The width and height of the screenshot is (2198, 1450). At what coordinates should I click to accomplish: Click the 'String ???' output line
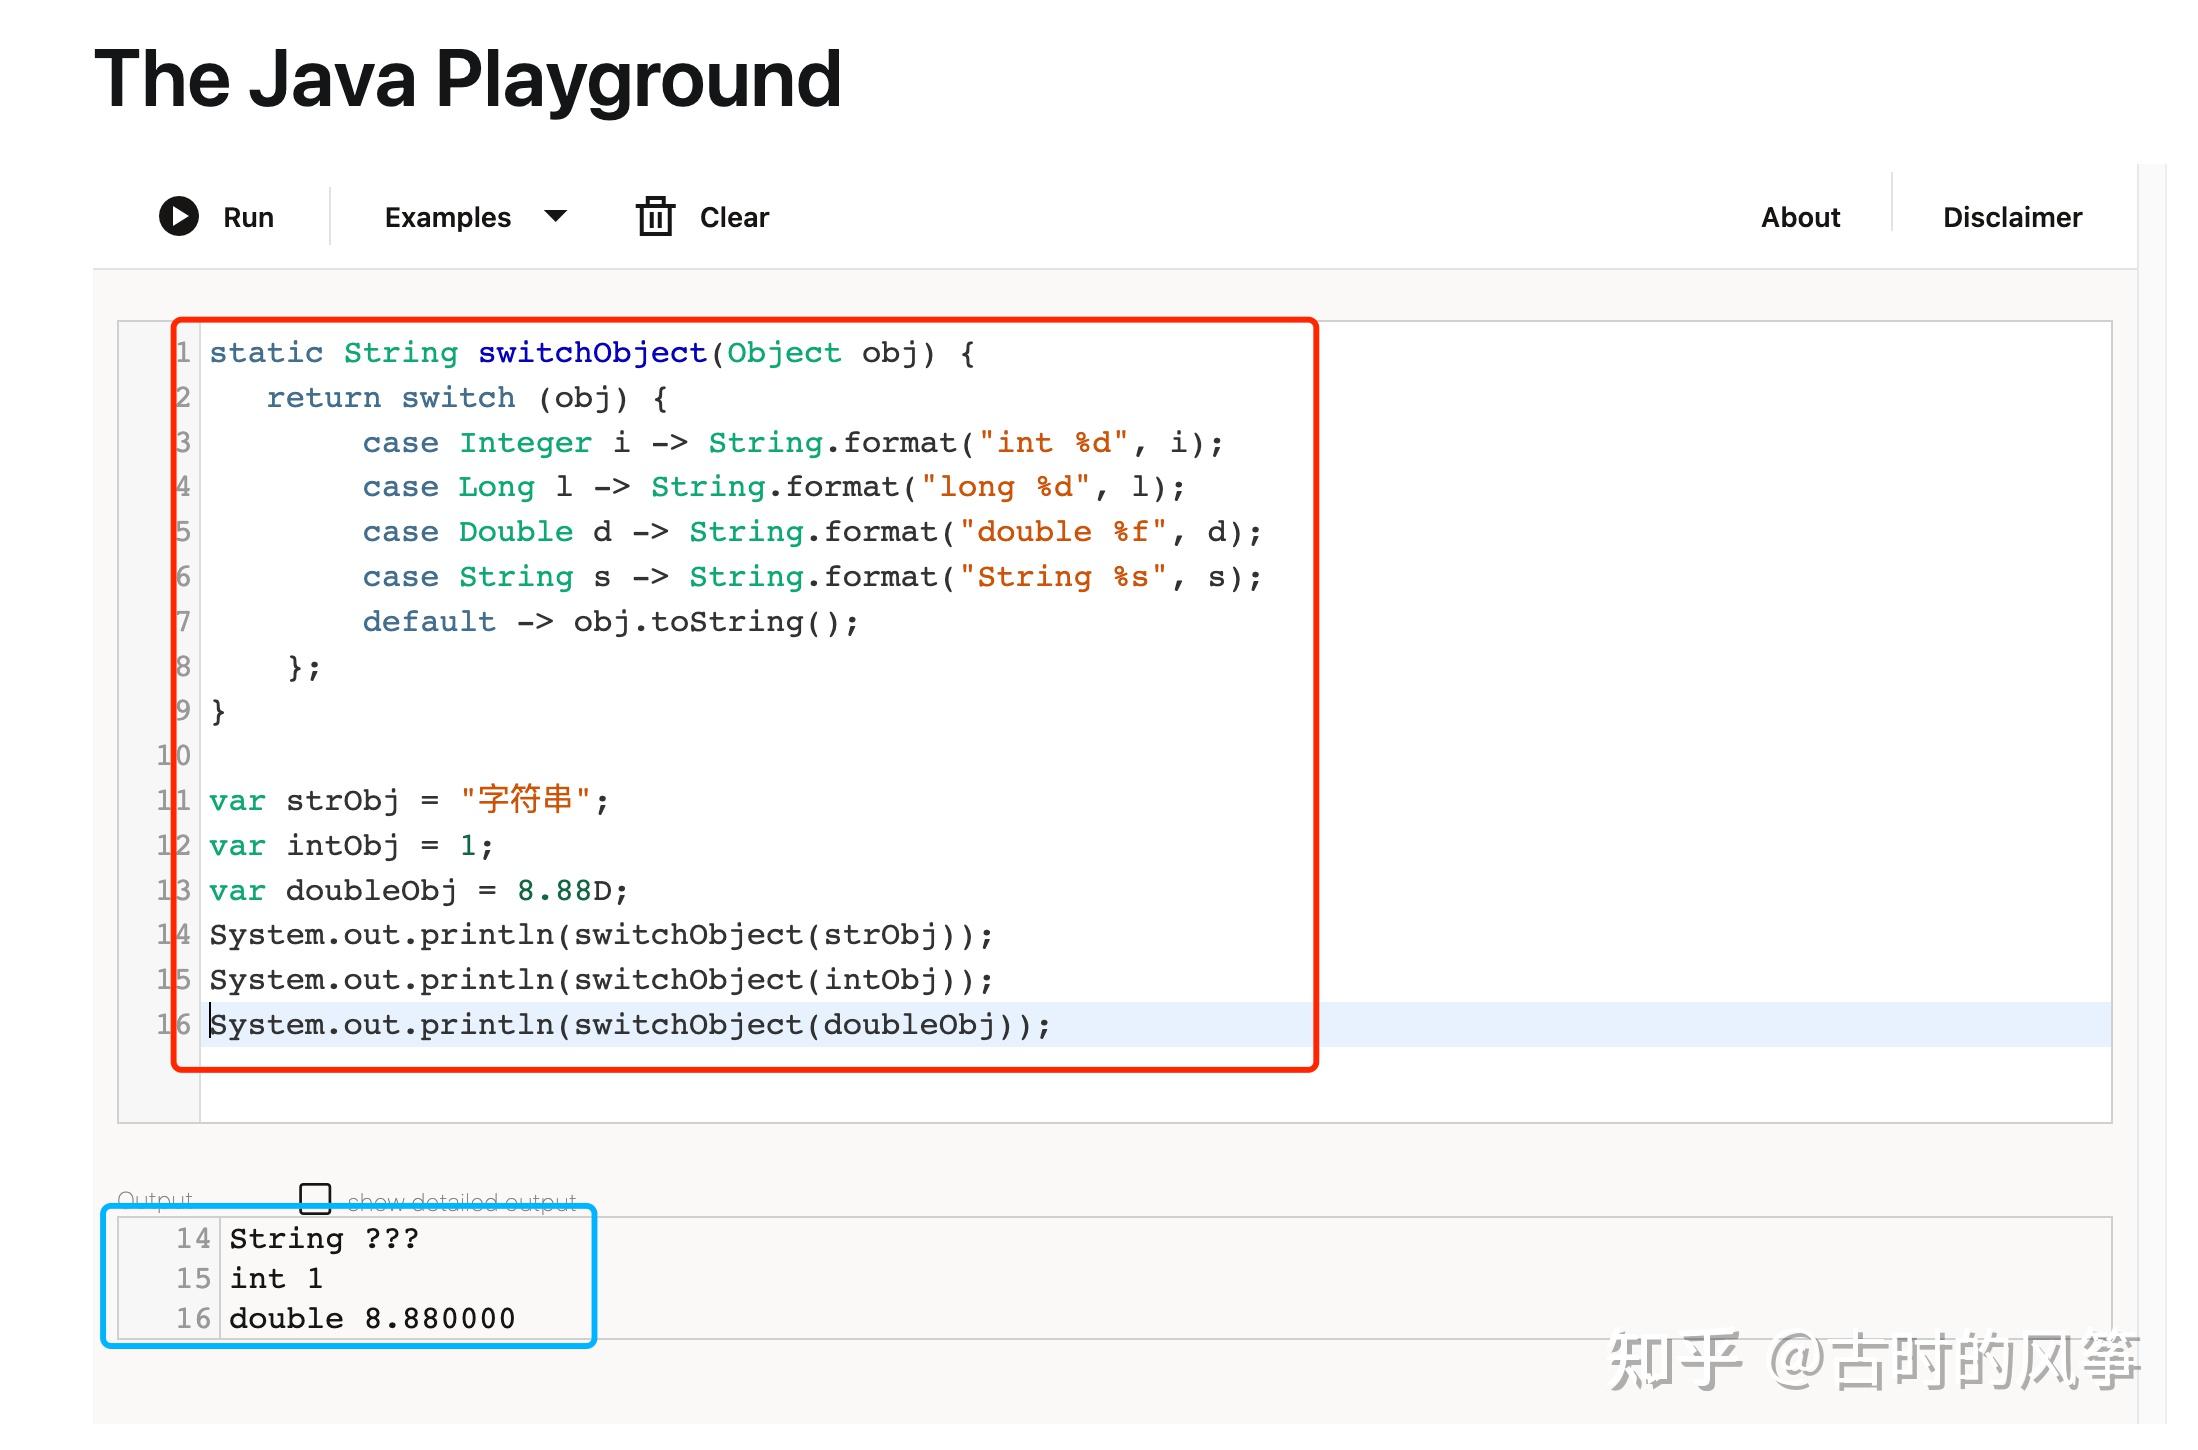(322, 1237)
